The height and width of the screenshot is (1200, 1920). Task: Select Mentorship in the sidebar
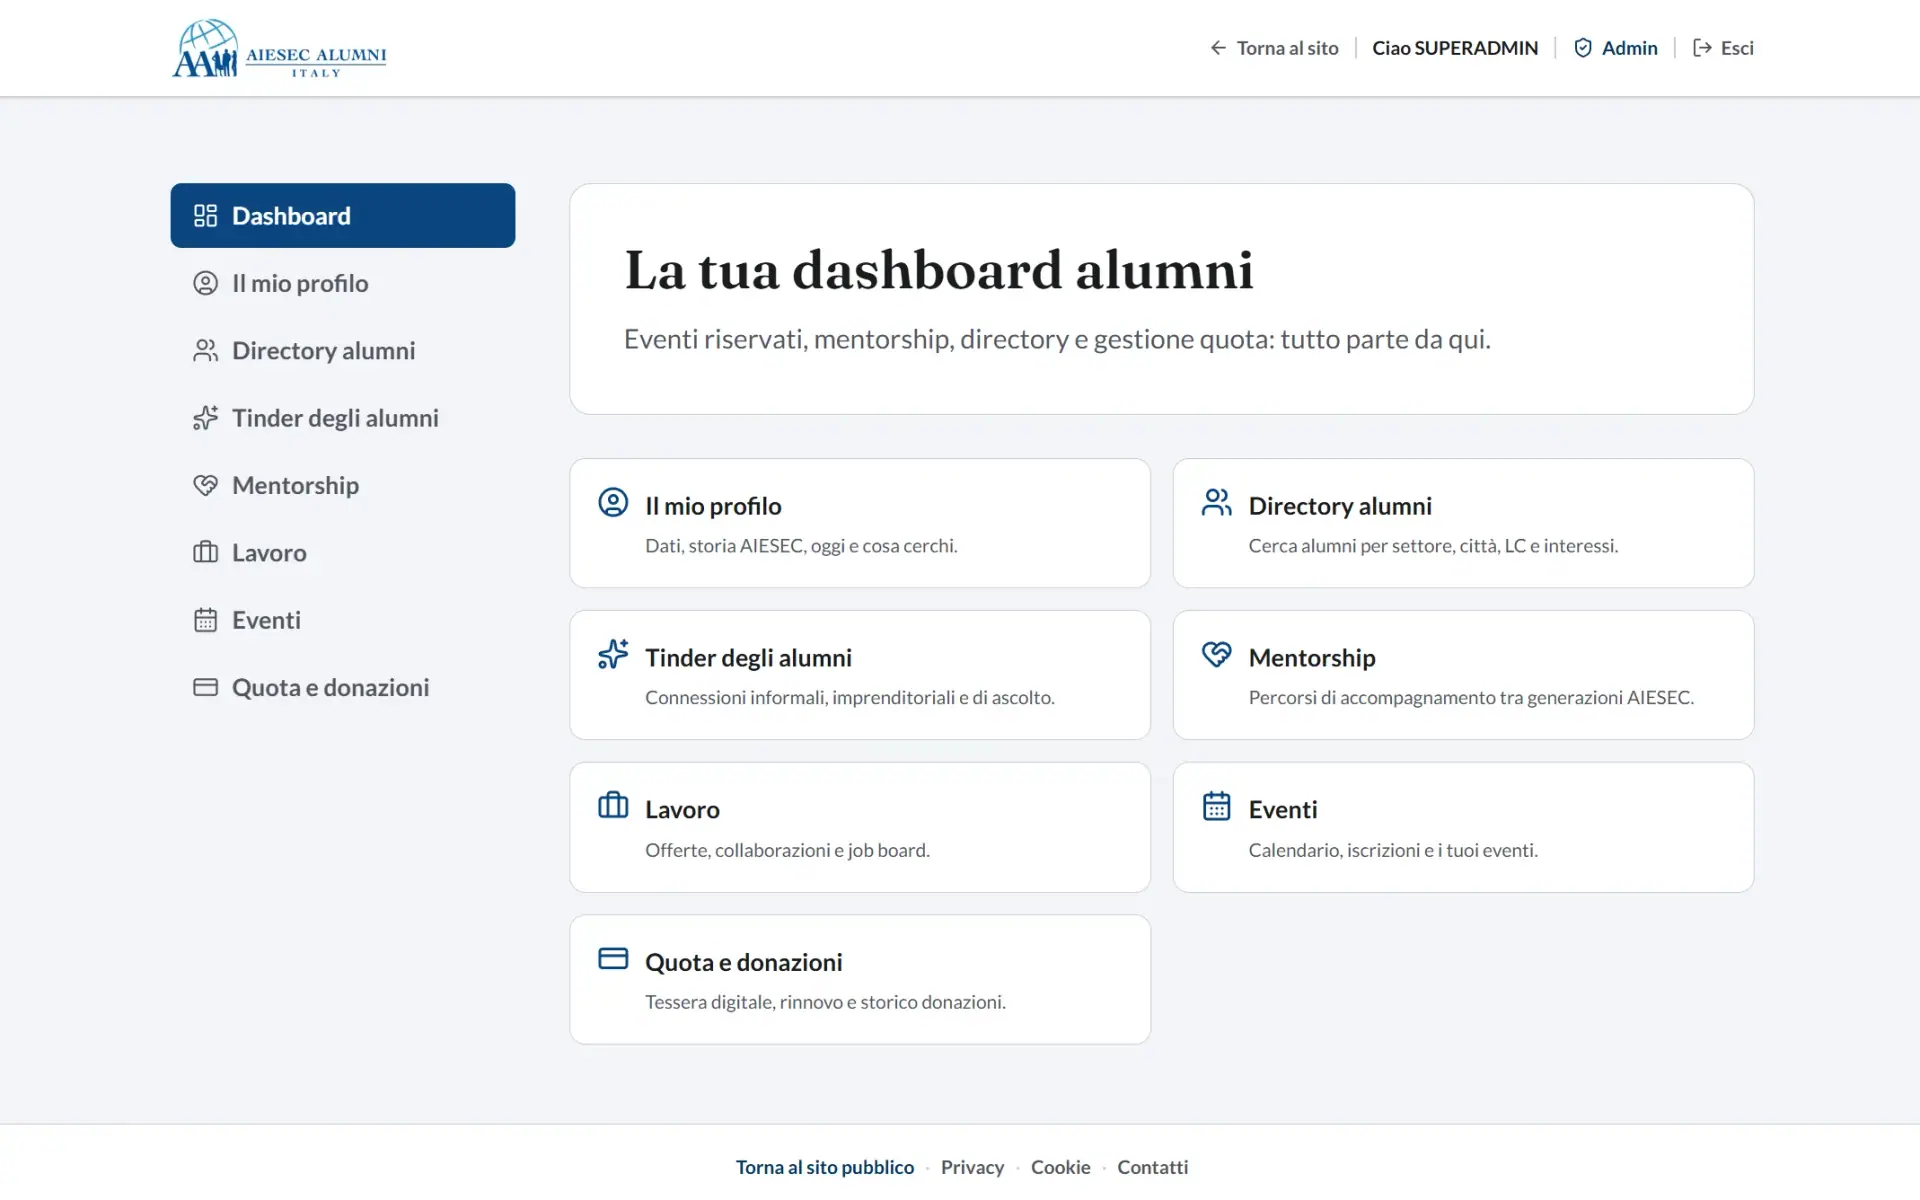point(343,485)
